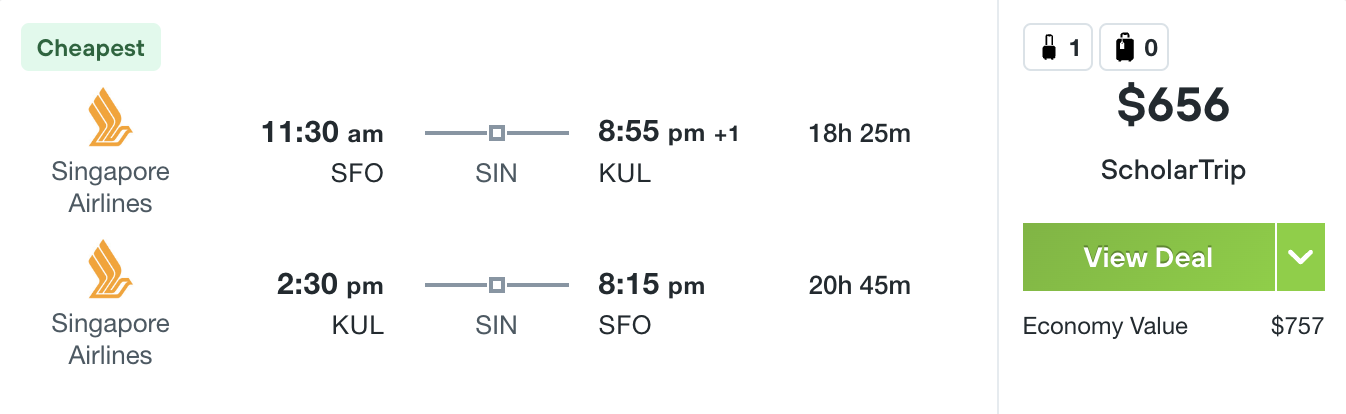Click the Singapore Airlines logo on outbound flight
The width and height of the screenshot is (1346, 414).
(111, 118)
